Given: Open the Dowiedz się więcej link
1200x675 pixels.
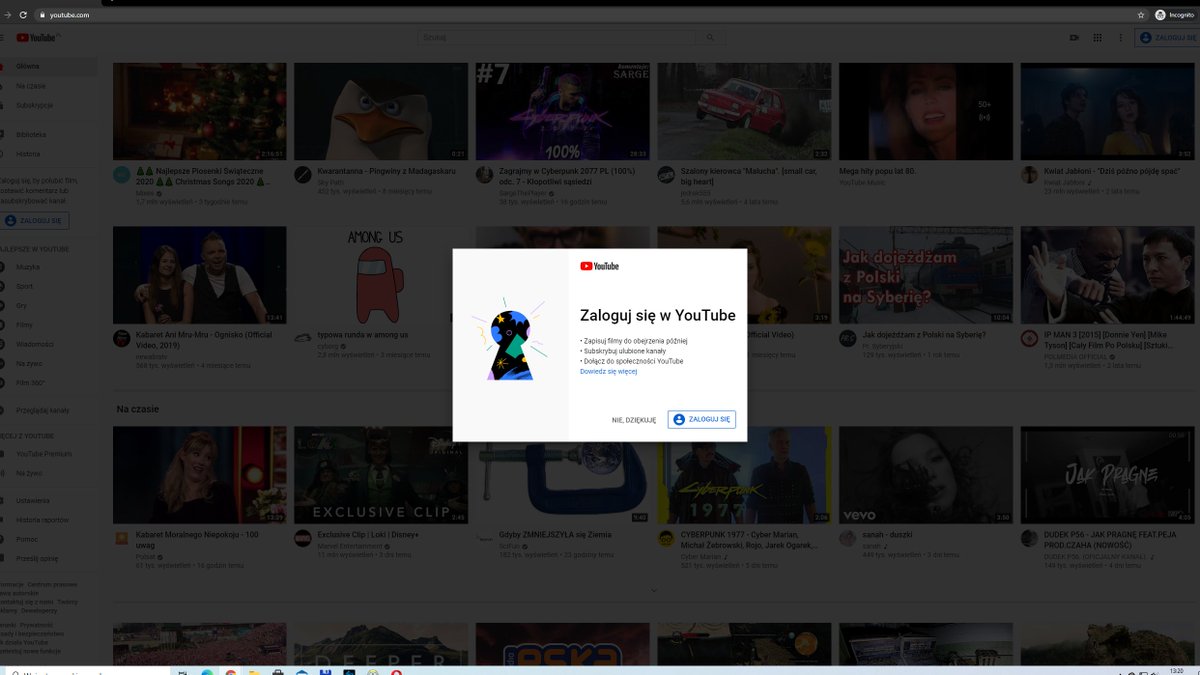Looking at the screenshot, I should (608, 371).
